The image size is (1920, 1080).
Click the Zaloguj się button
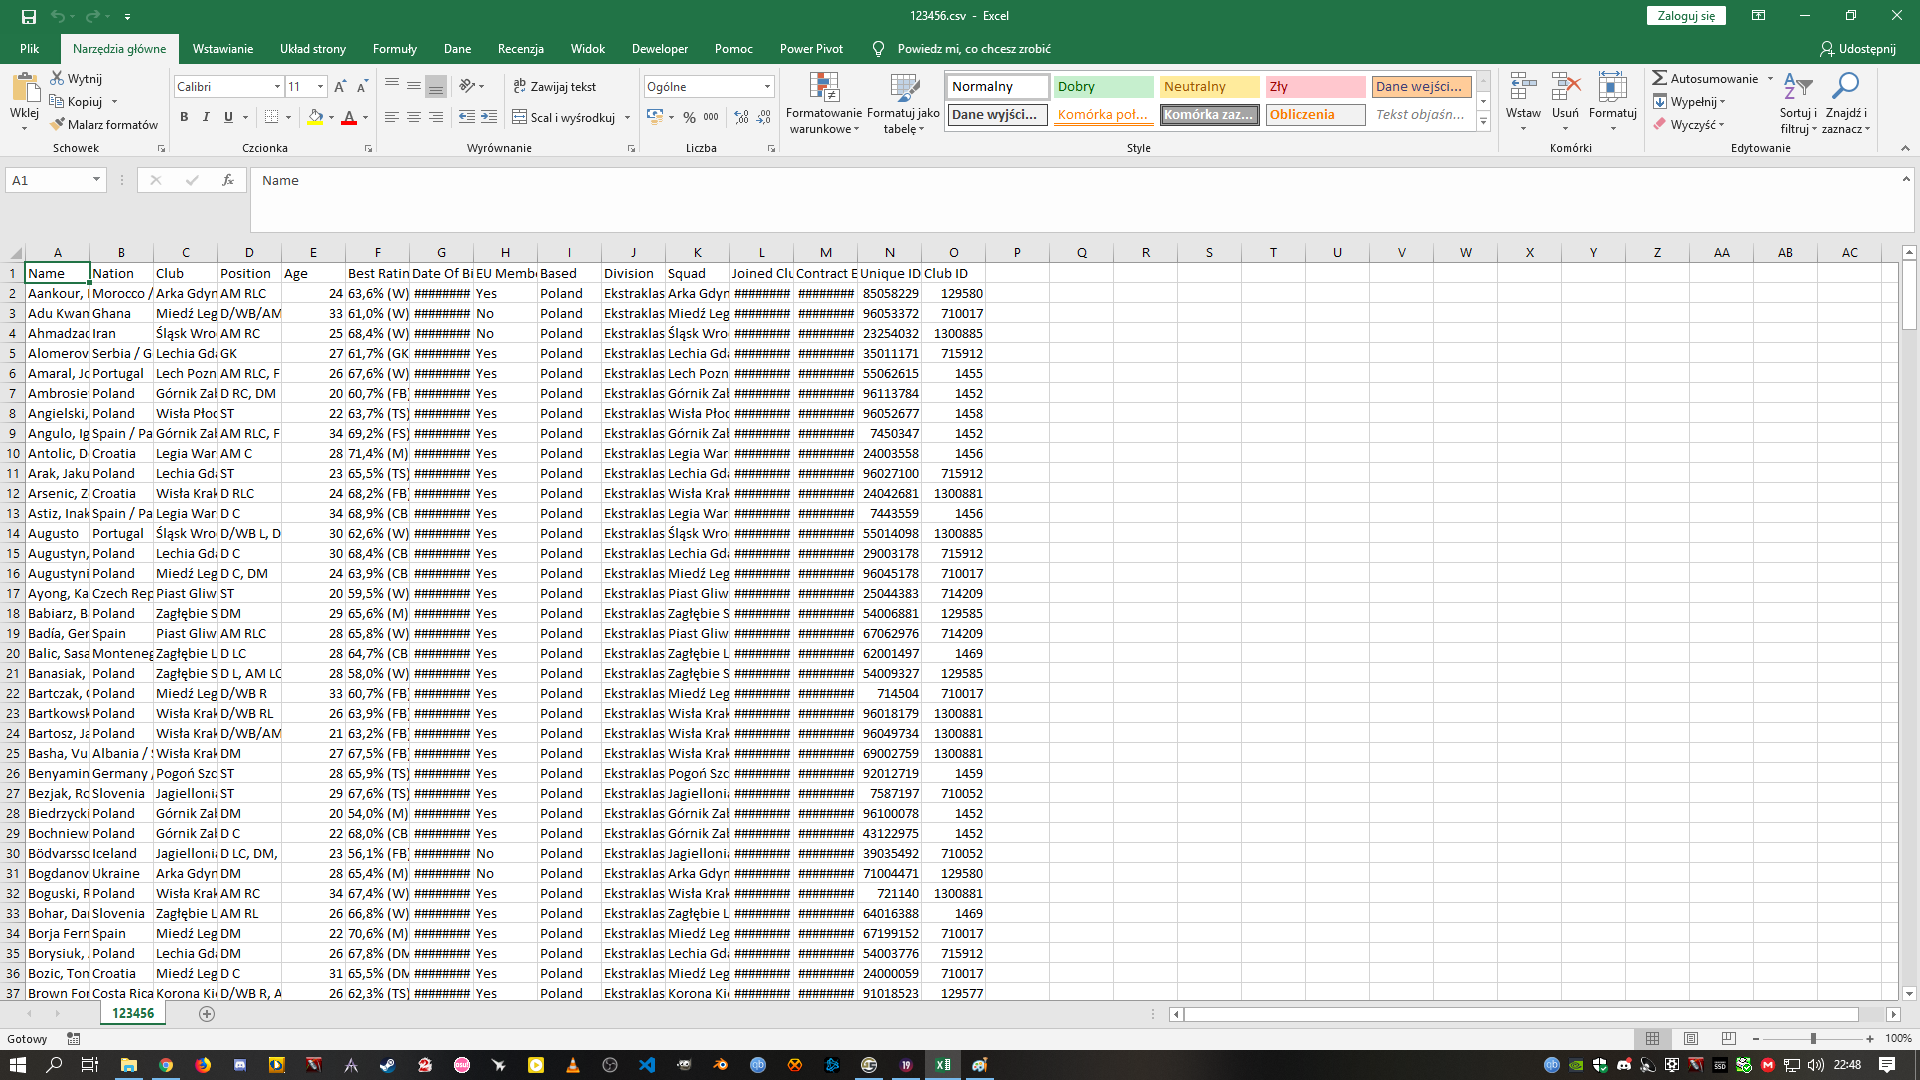[x=1685, y=16]
